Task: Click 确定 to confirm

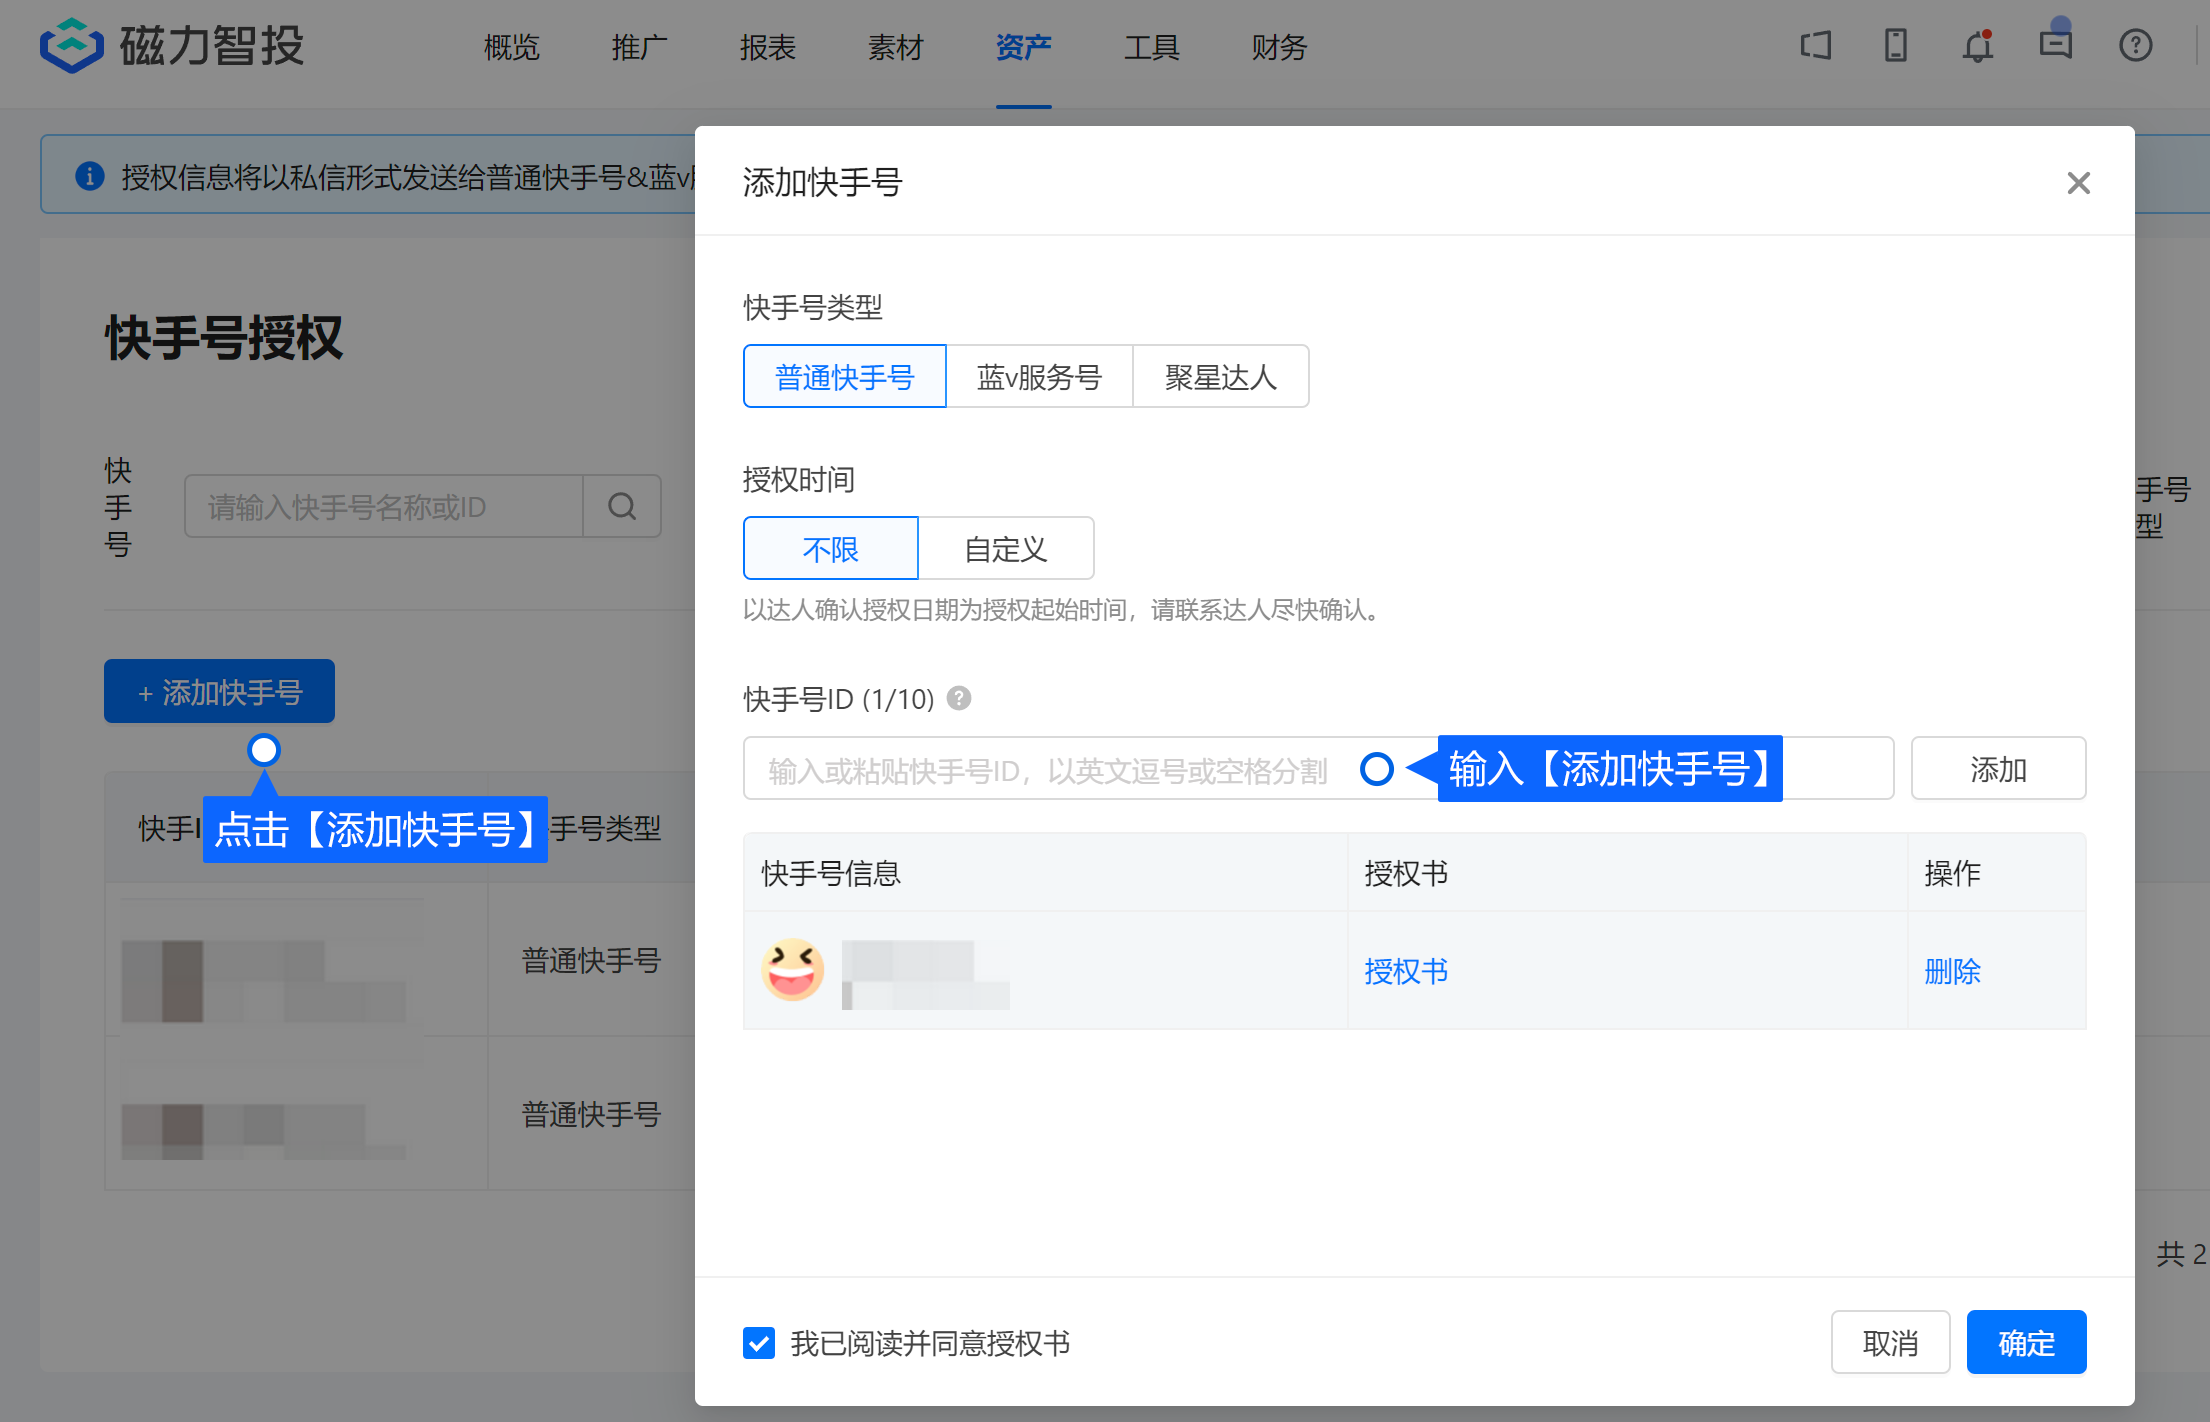Action: [x=2026, y=1342]
